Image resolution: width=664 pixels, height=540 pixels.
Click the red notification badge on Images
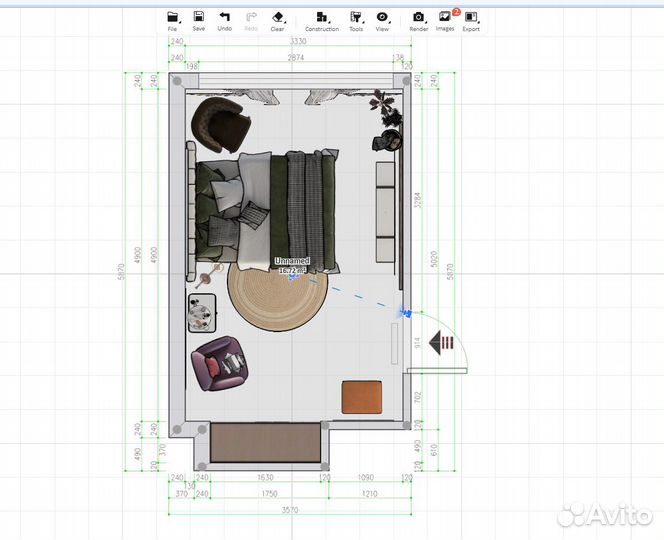click(x=456, y=11)
